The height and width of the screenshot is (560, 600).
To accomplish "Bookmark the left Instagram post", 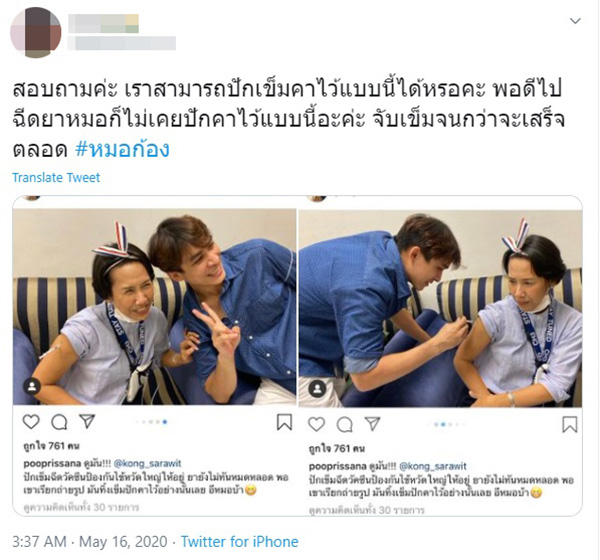I will pyautogui.click(x=284, y=422).
